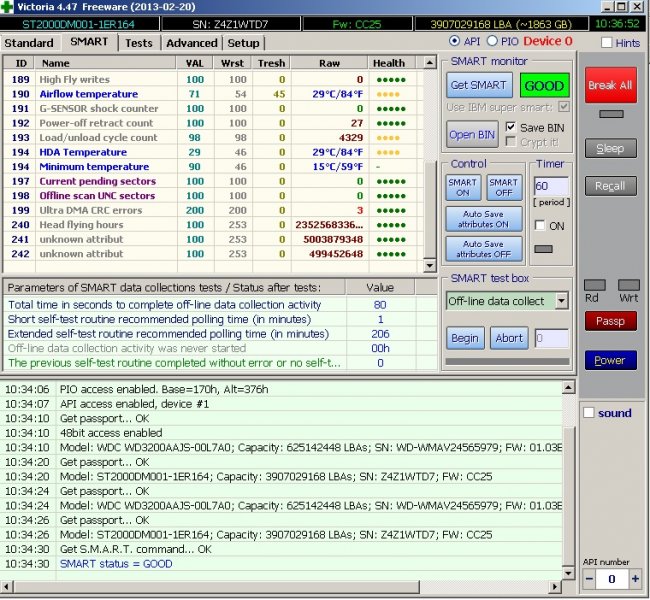Screen dimensions: 650x600
Task: Click the Timer period input field
Action: pyautogui.click(x=551, y=186)
